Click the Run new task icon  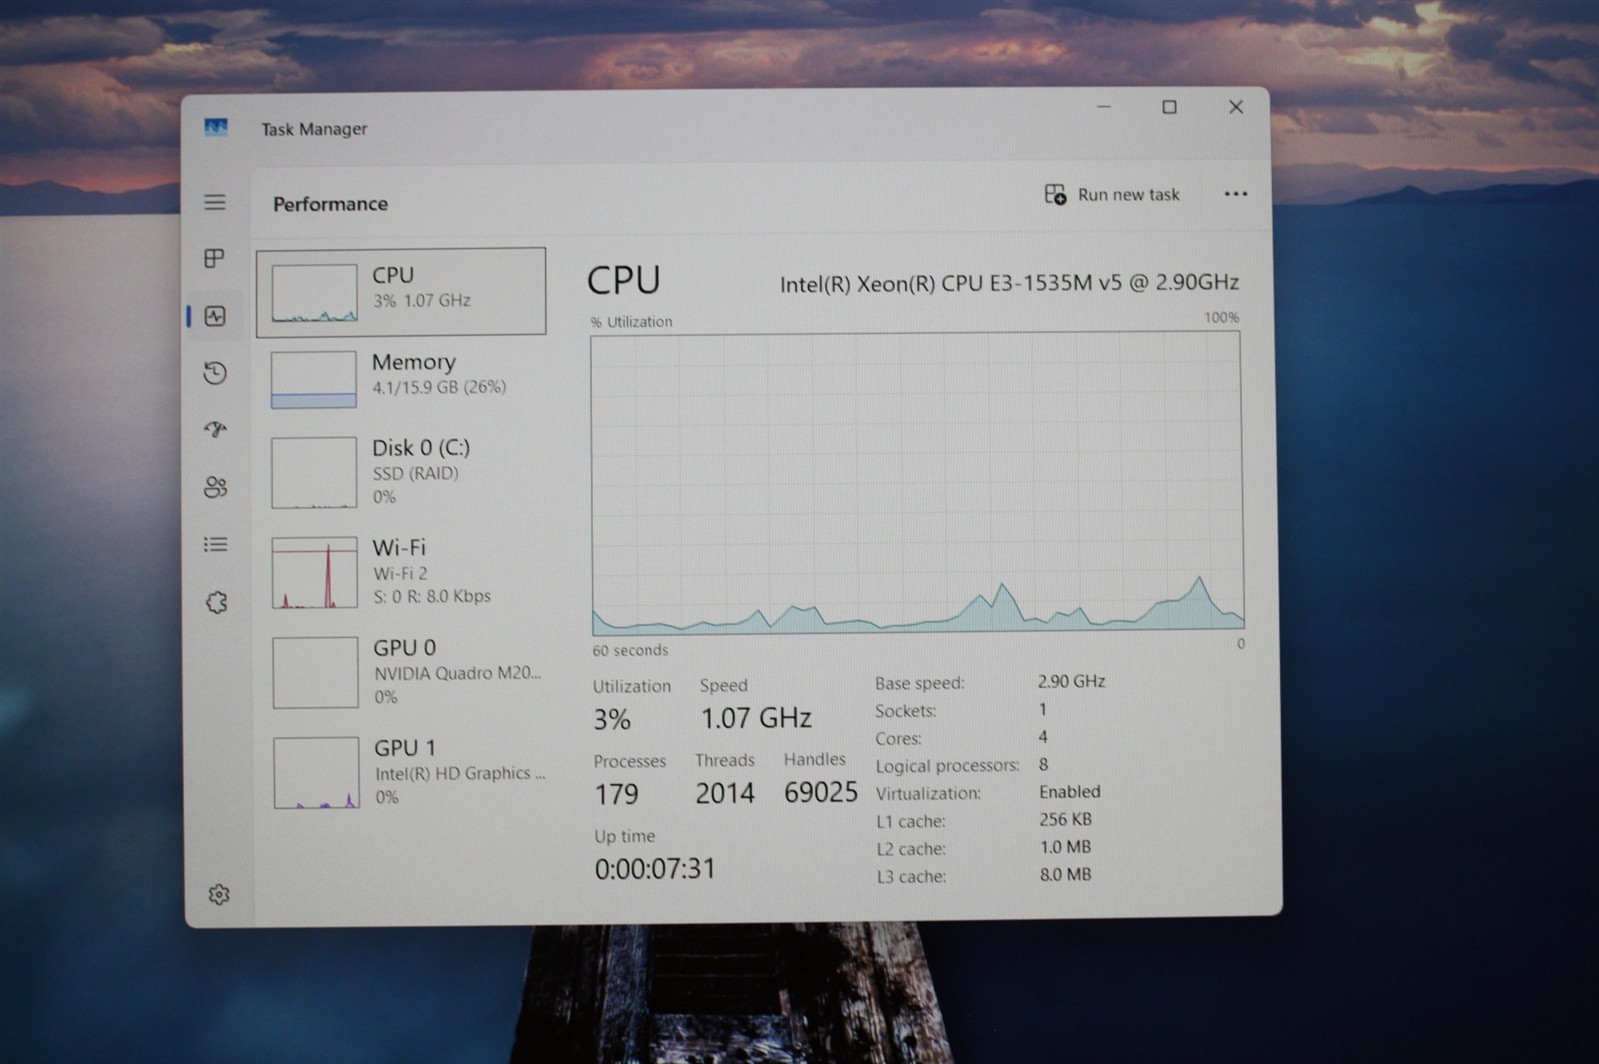(1055, 194)
